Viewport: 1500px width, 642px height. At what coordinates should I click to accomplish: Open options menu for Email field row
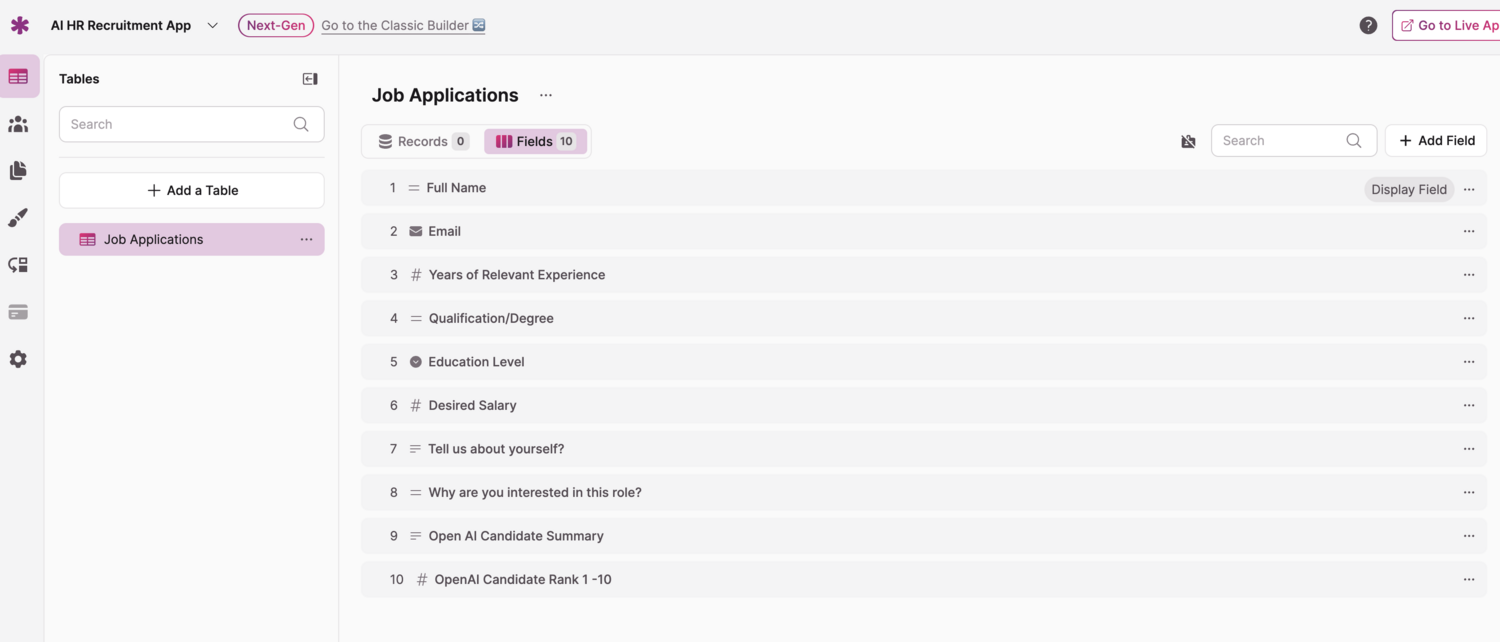1468,232
